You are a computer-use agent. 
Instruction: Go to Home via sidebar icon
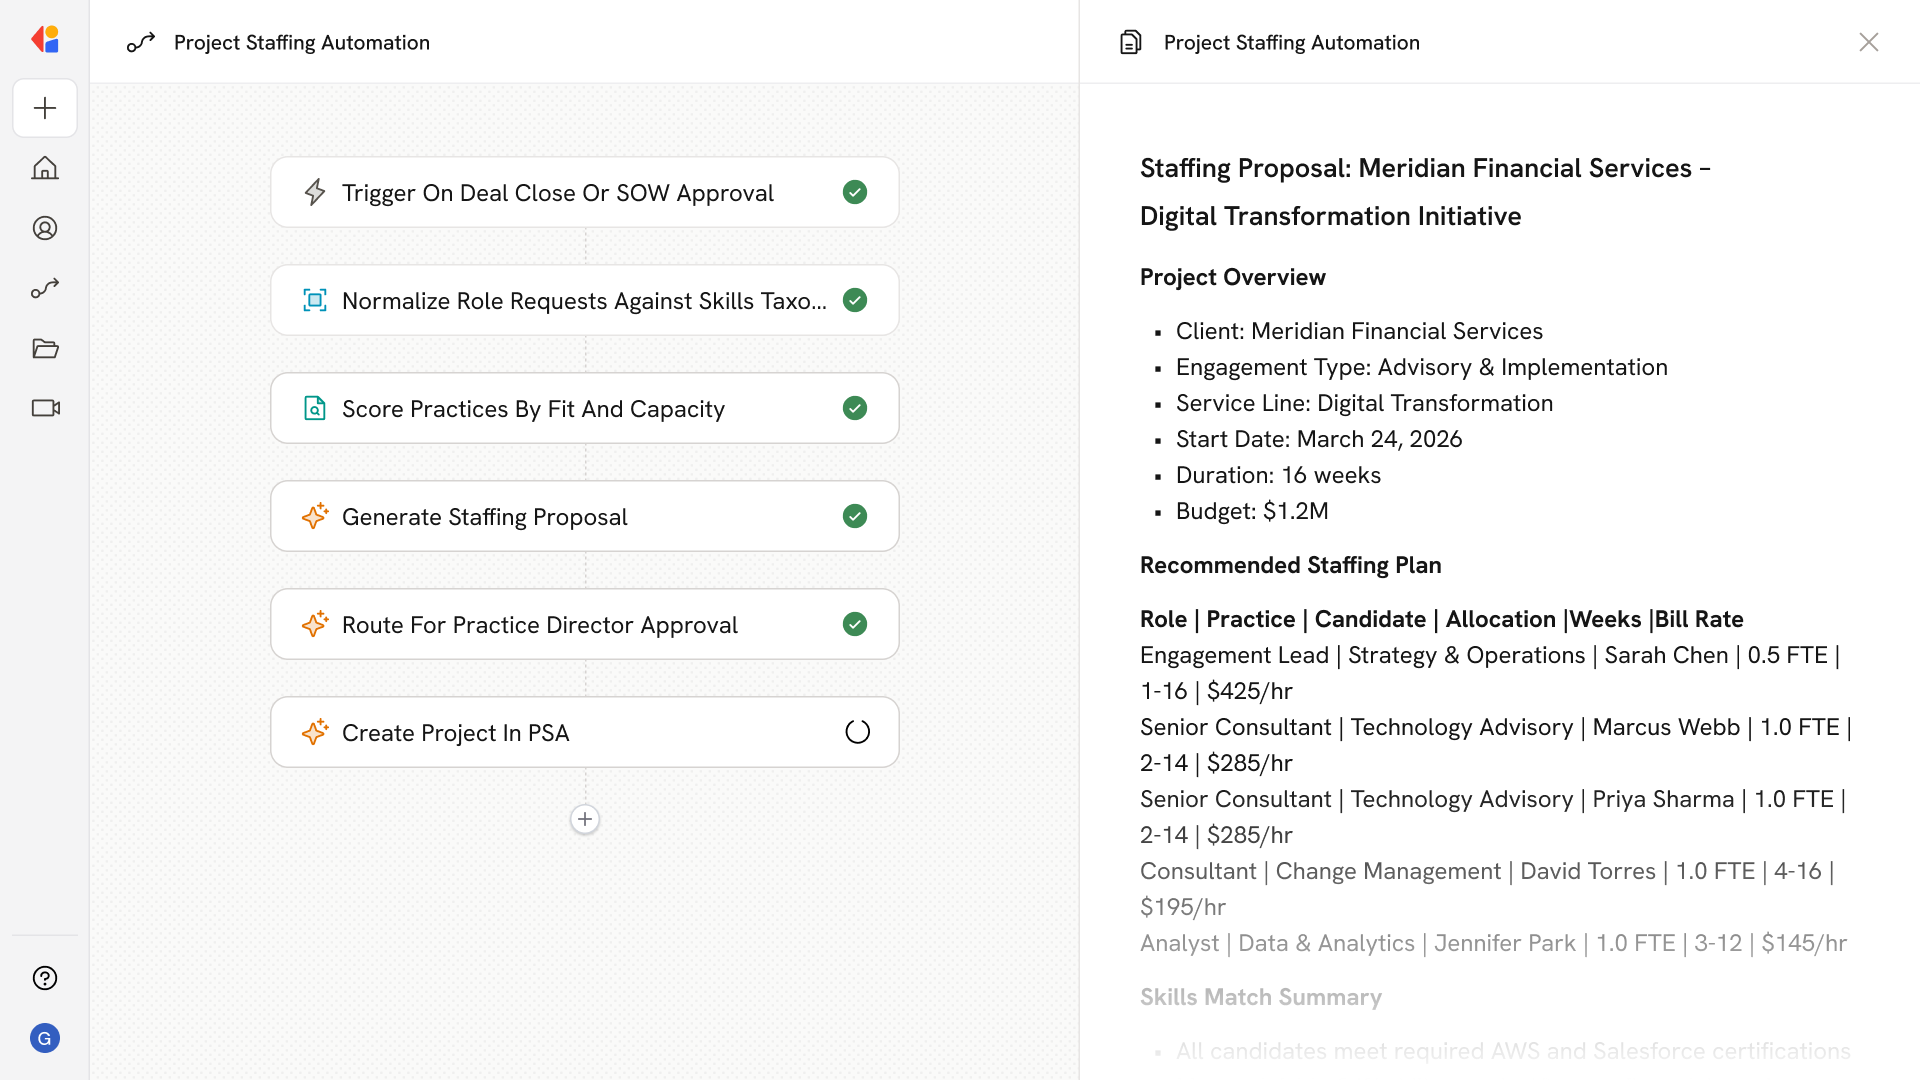[x=45, y=168]
